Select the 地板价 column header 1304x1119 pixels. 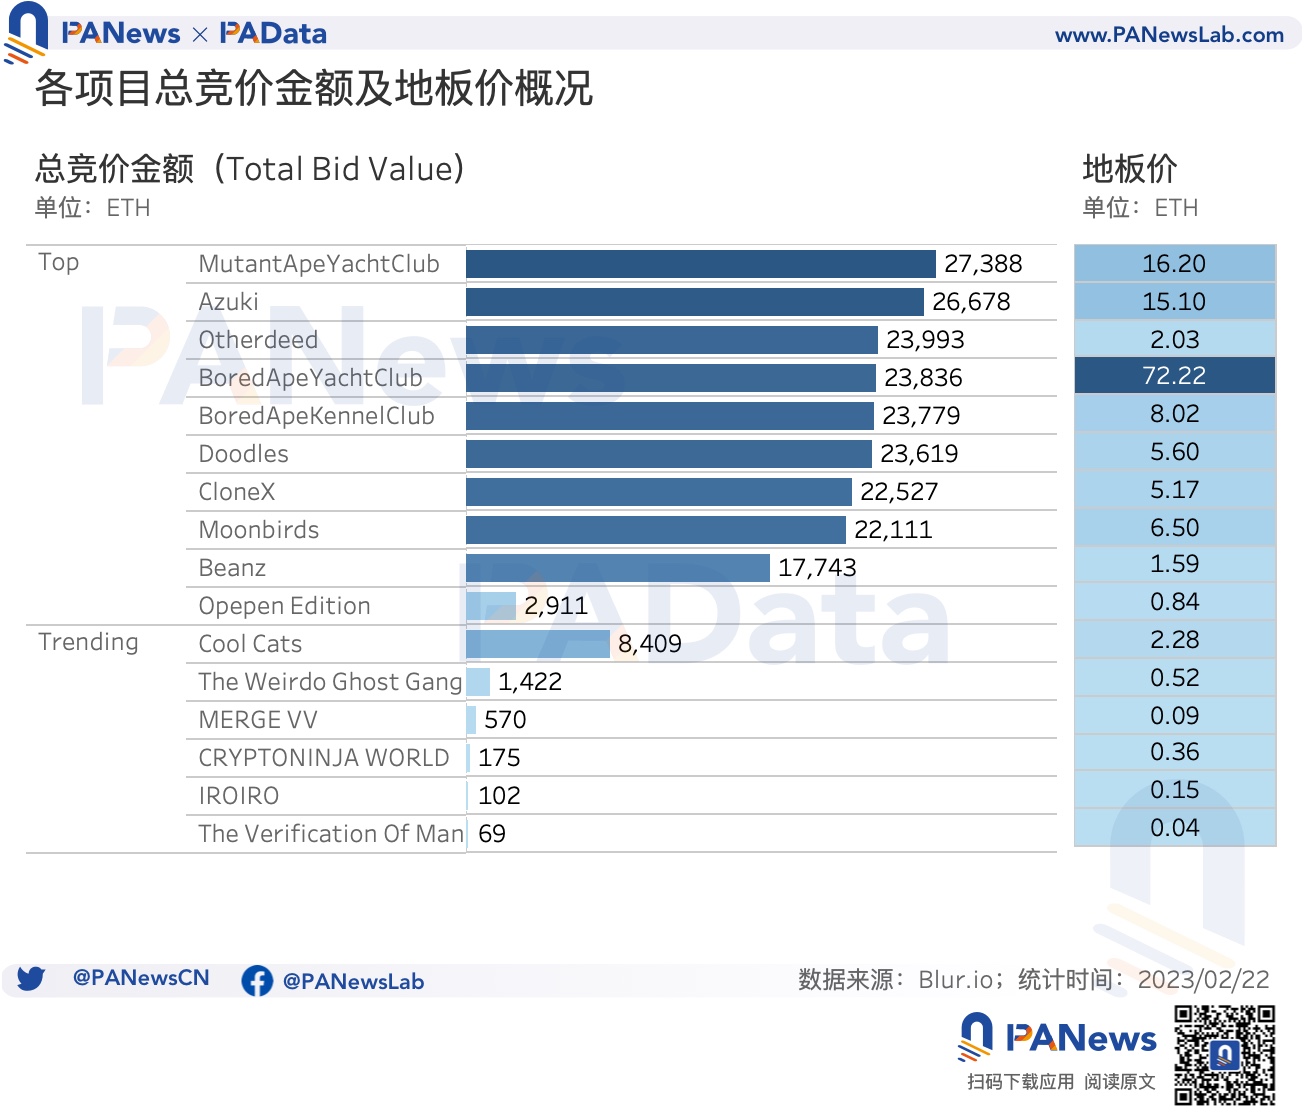pos(1130,169)
